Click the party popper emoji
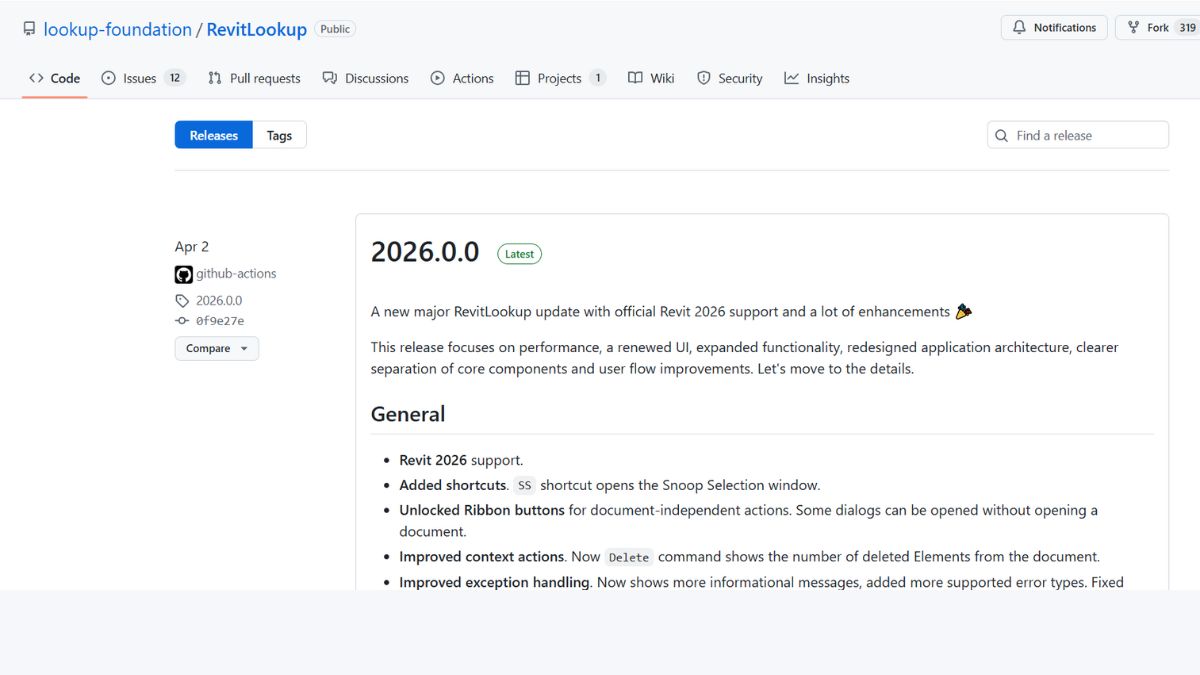1200x675 pixels. [963, 311]
